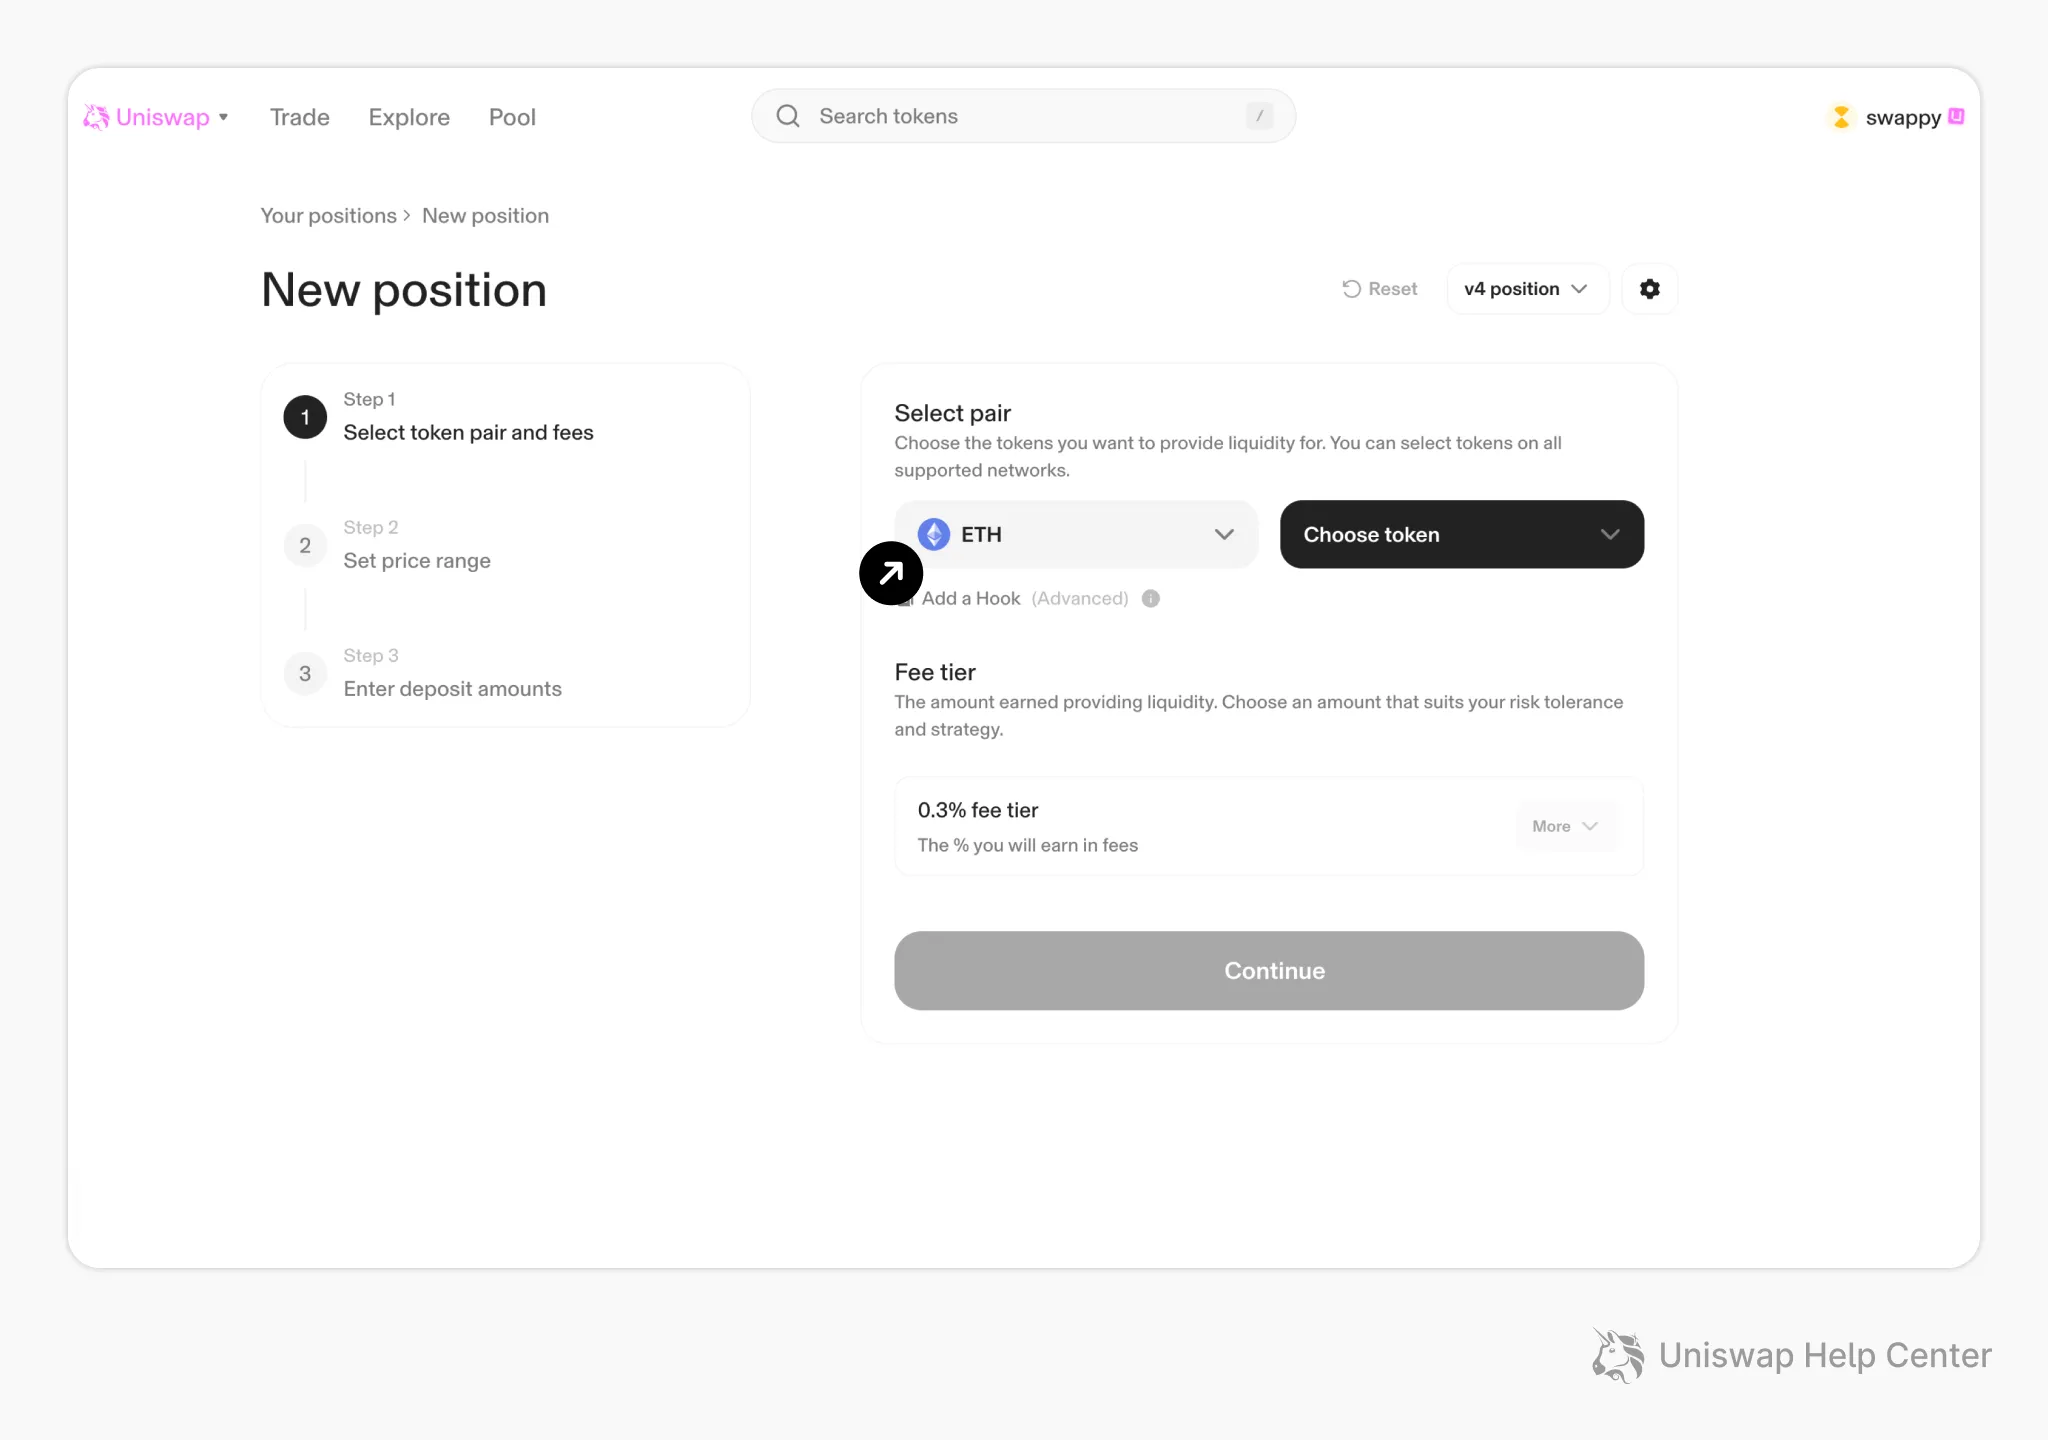Click the black arrow annotation marker
Screen dimensions: 2048x1440
click(x=891, y=573)
